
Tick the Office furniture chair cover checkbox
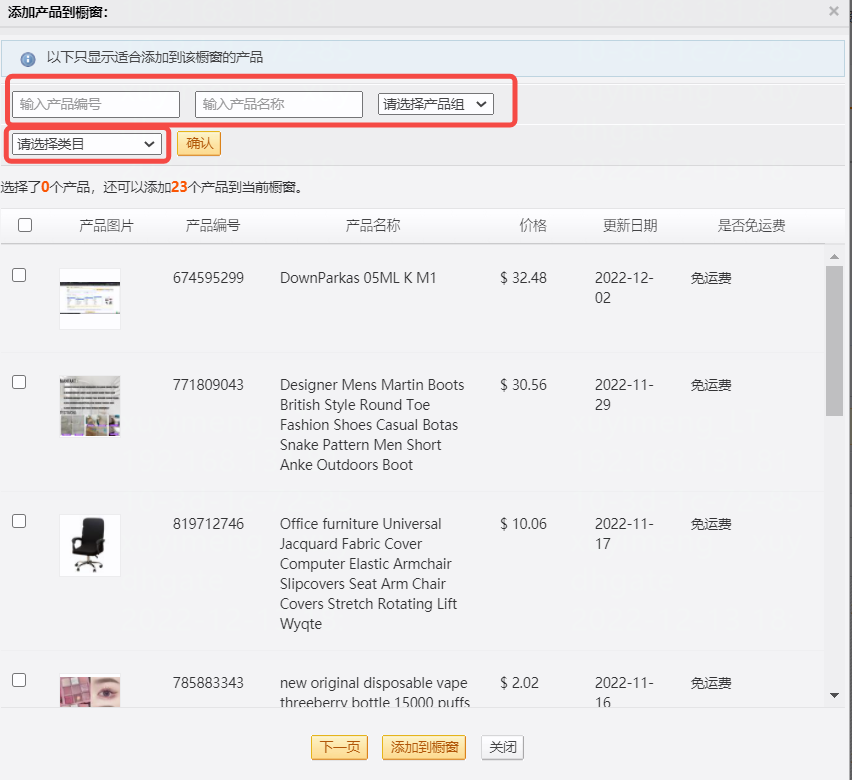click(x=19, y=521)
